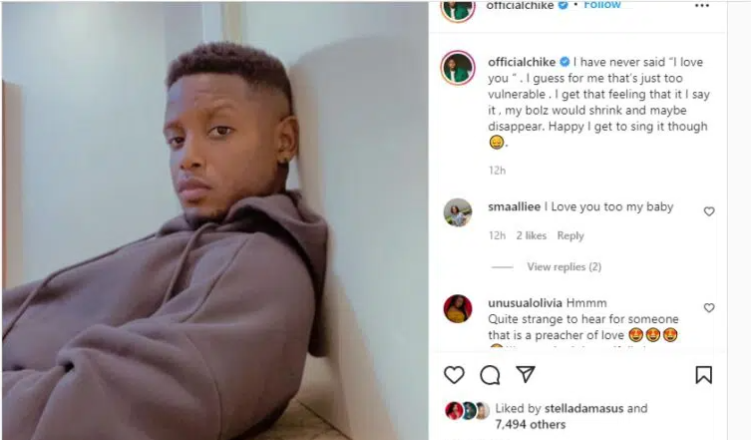Save post with bookmark icon
The height and width of the screenshot is (440, 751).
(703, 375)
